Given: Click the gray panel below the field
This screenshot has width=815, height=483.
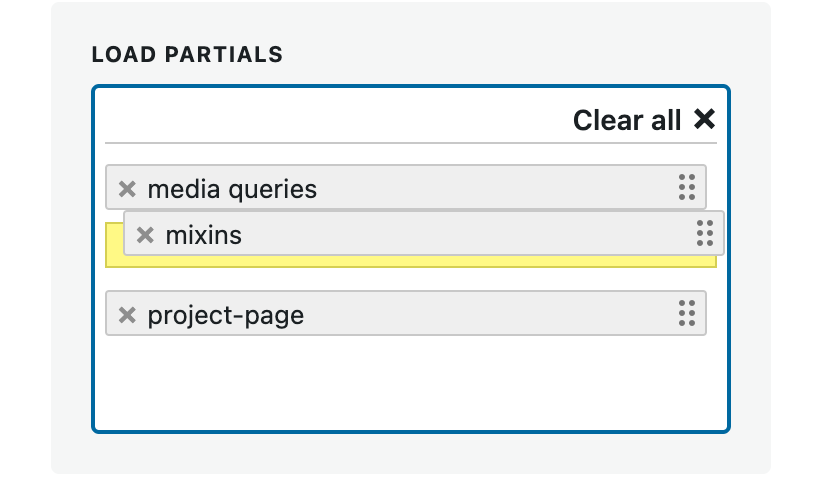Looking at the screenshot, I should (x=411, y=453).
